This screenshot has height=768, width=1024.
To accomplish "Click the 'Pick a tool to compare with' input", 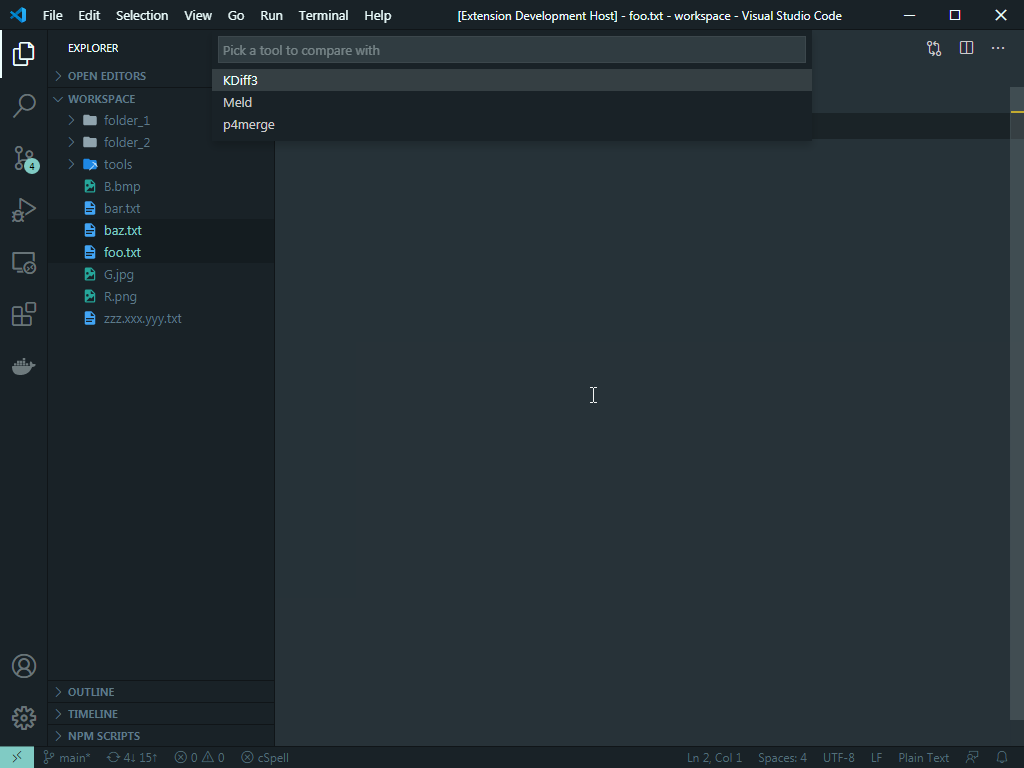I will 511,50.
